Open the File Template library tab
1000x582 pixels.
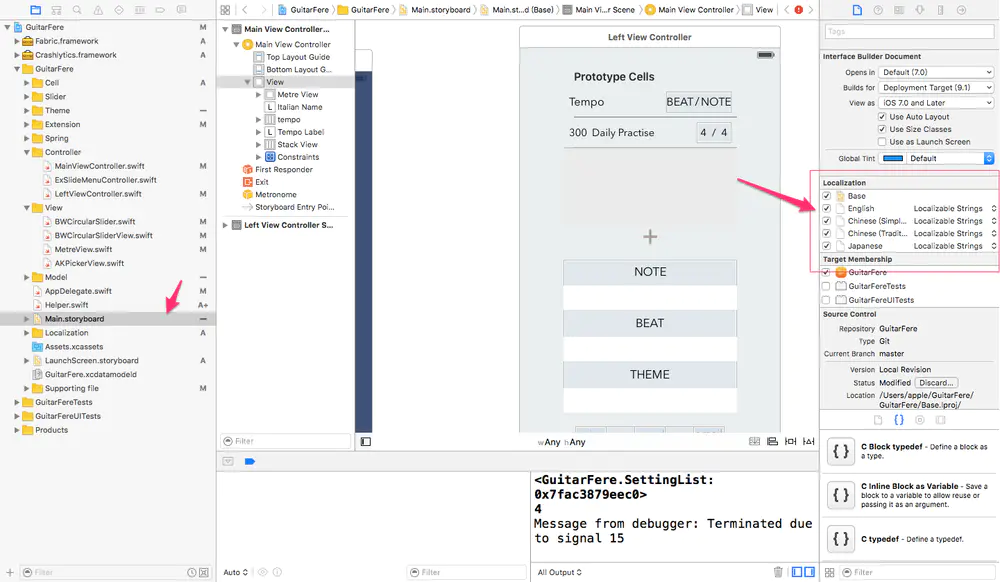coord(878,419)
